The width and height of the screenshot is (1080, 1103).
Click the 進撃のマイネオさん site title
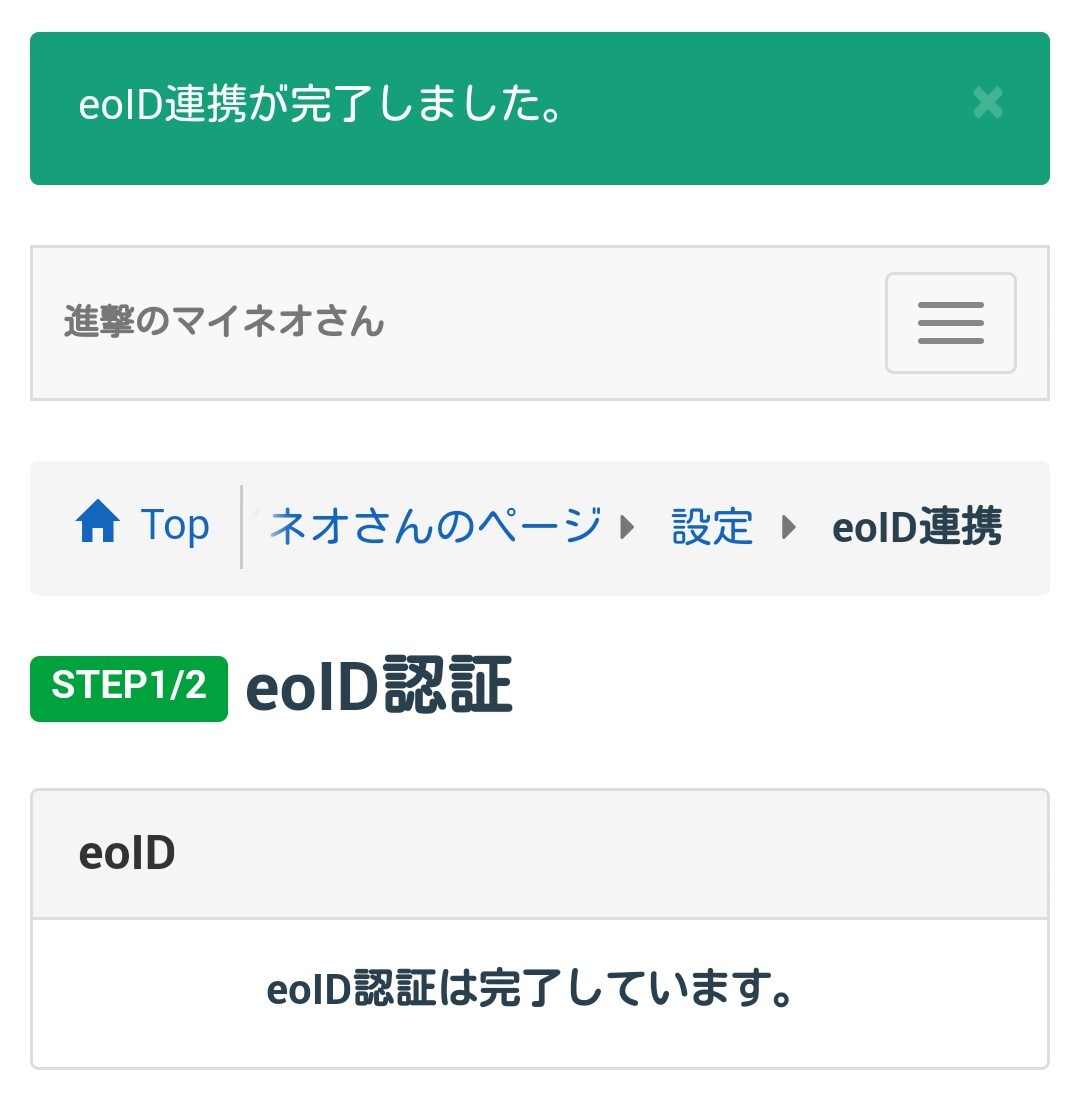[224, 323]
